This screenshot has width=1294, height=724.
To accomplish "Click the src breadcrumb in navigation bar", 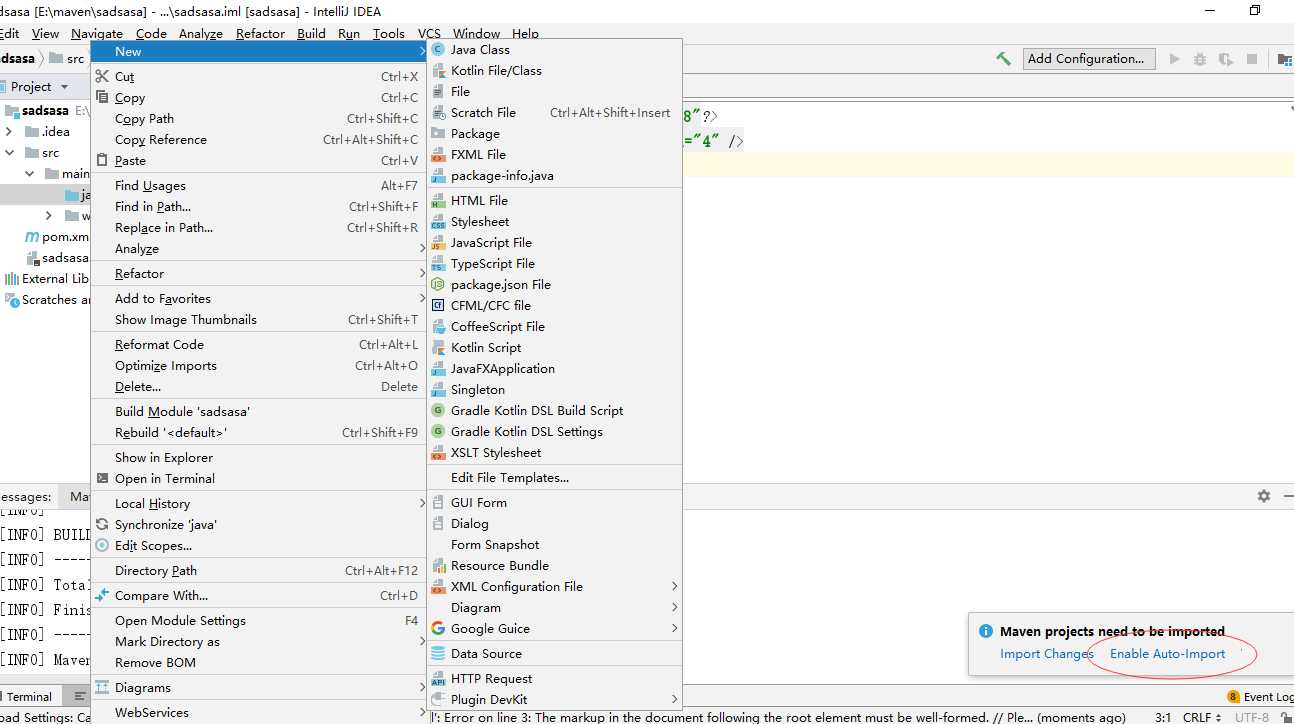I will (x=67, y=59).
